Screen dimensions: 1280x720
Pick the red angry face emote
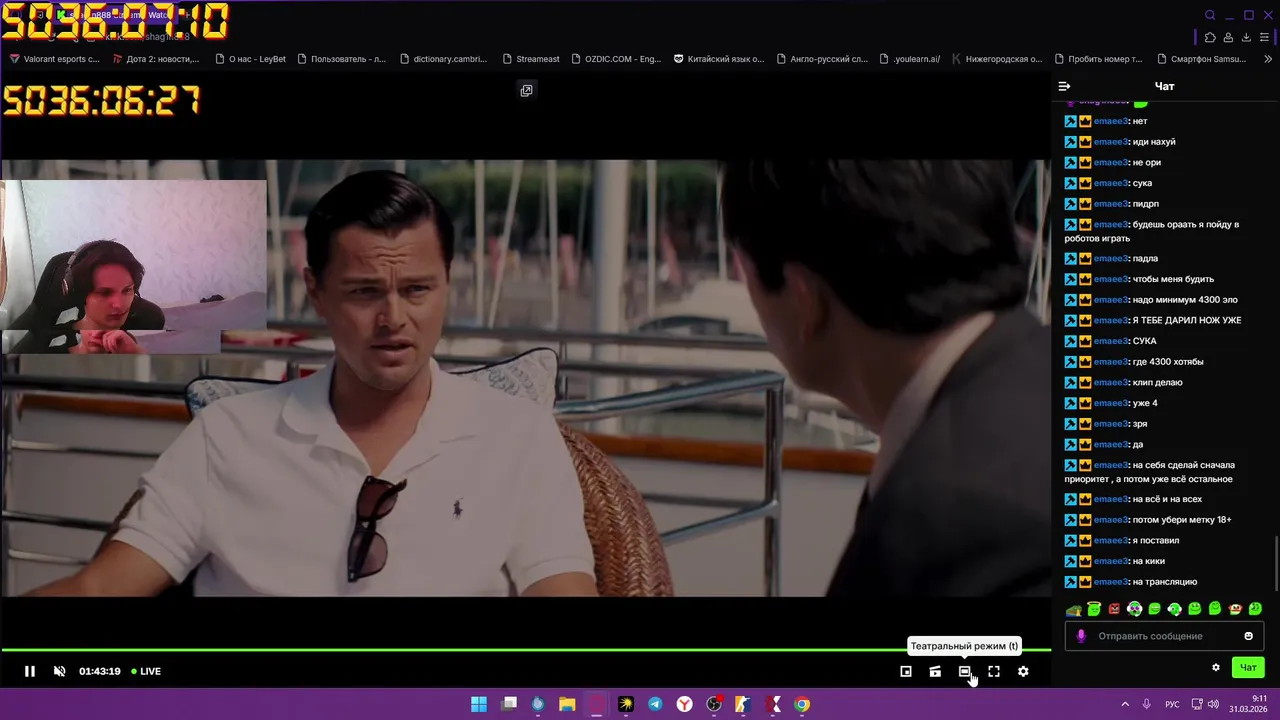[x=1114, y=609]
